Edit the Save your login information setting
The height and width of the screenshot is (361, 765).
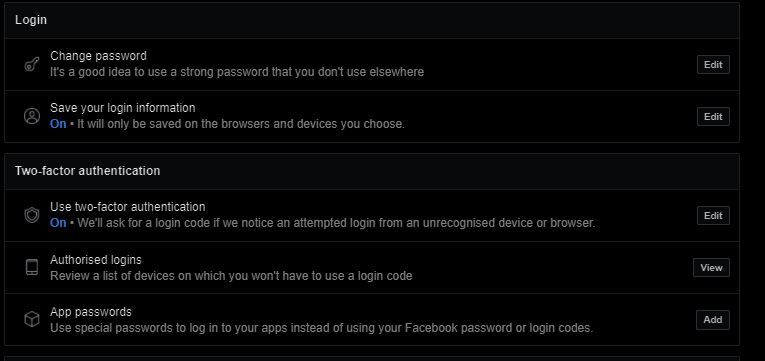(x=713, y=117)
